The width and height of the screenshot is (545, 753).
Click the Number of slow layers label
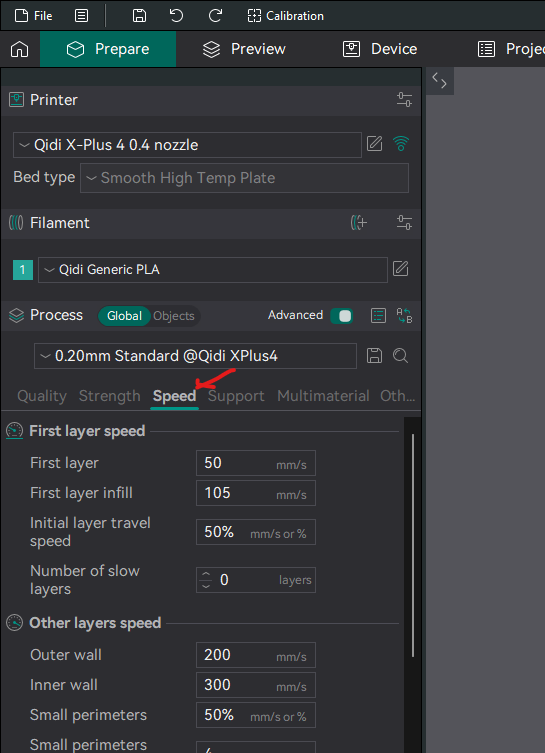click(85, 580)
